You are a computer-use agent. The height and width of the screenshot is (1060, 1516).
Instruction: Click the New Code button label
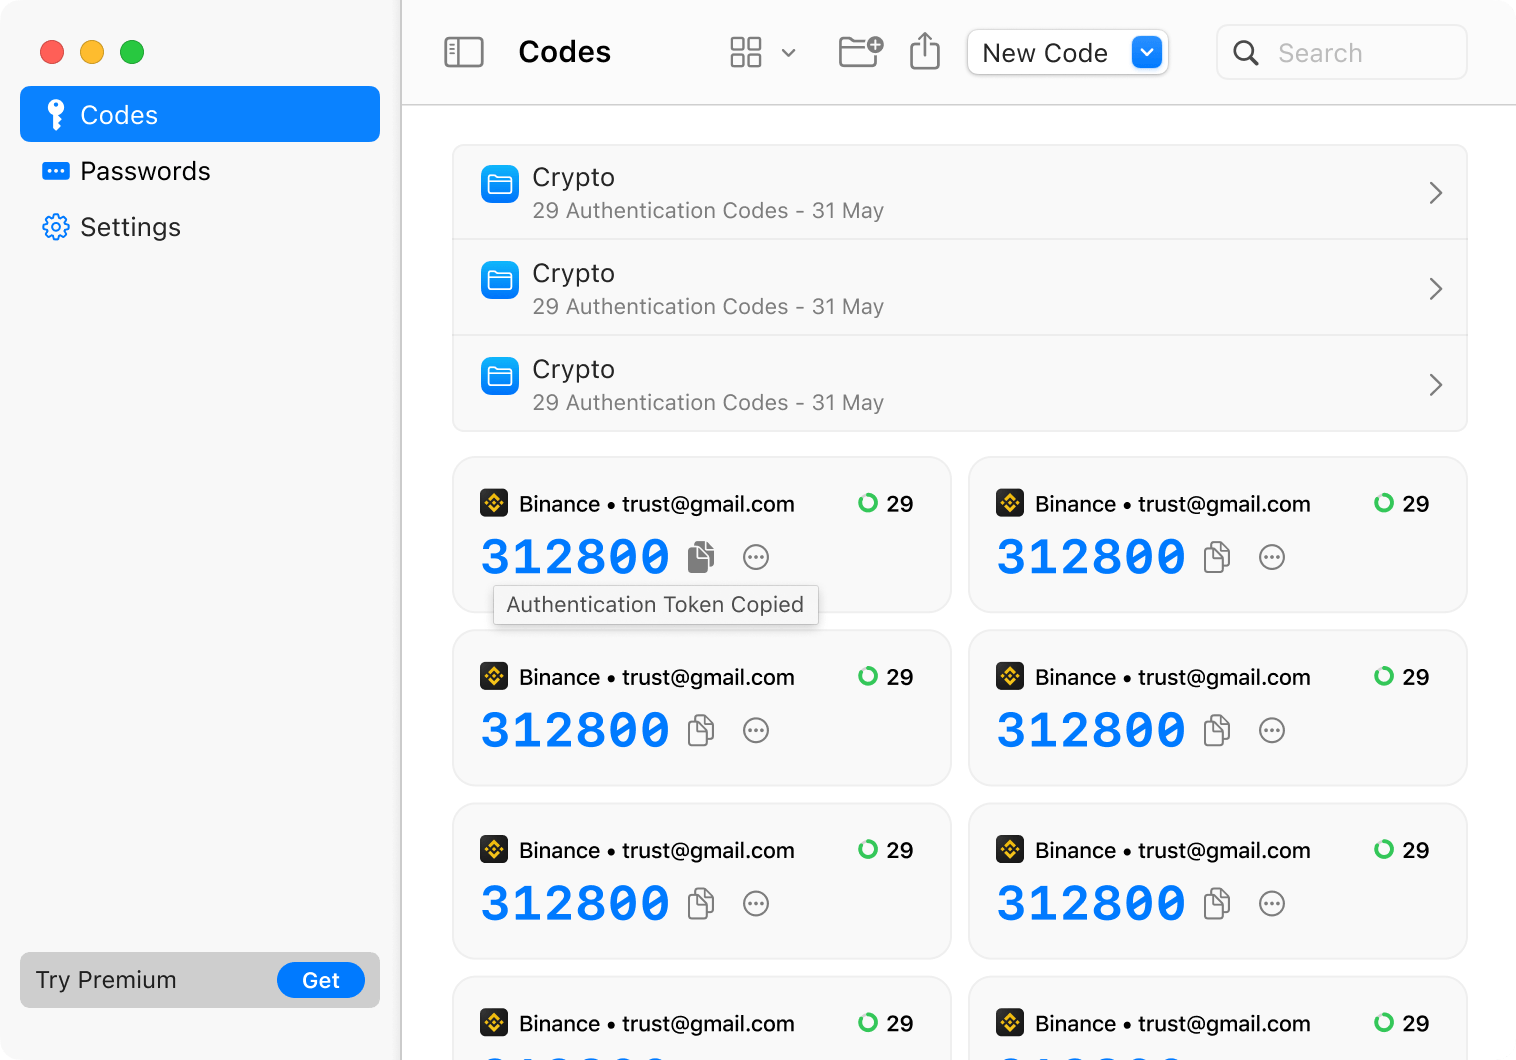click(x=1045, y=53)
